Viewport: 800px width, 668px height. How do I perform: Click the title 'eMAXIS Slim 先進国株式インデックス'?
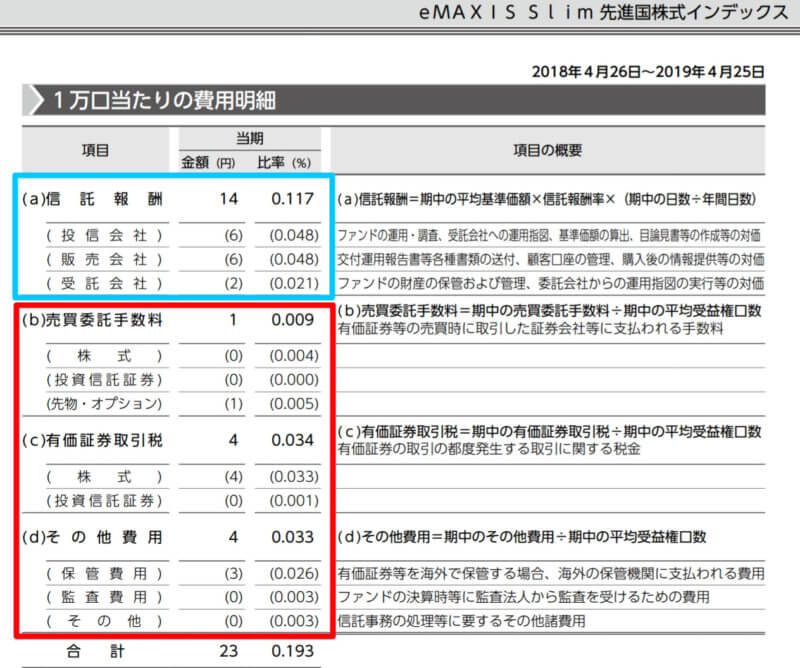(603, 12)
